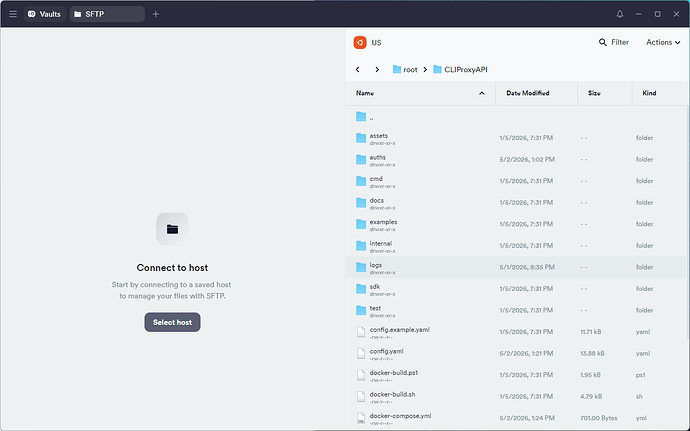Screen dimensions: 690x431
Task: Select the sdk folder icon
Action: [x=361, y=289]
